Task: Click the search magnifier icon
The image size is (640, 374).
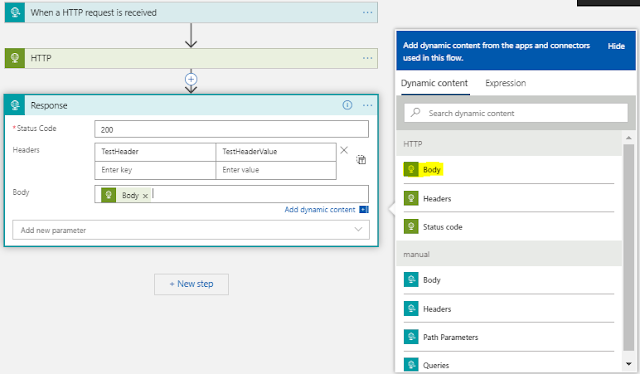Action: [x=416, y=112]
